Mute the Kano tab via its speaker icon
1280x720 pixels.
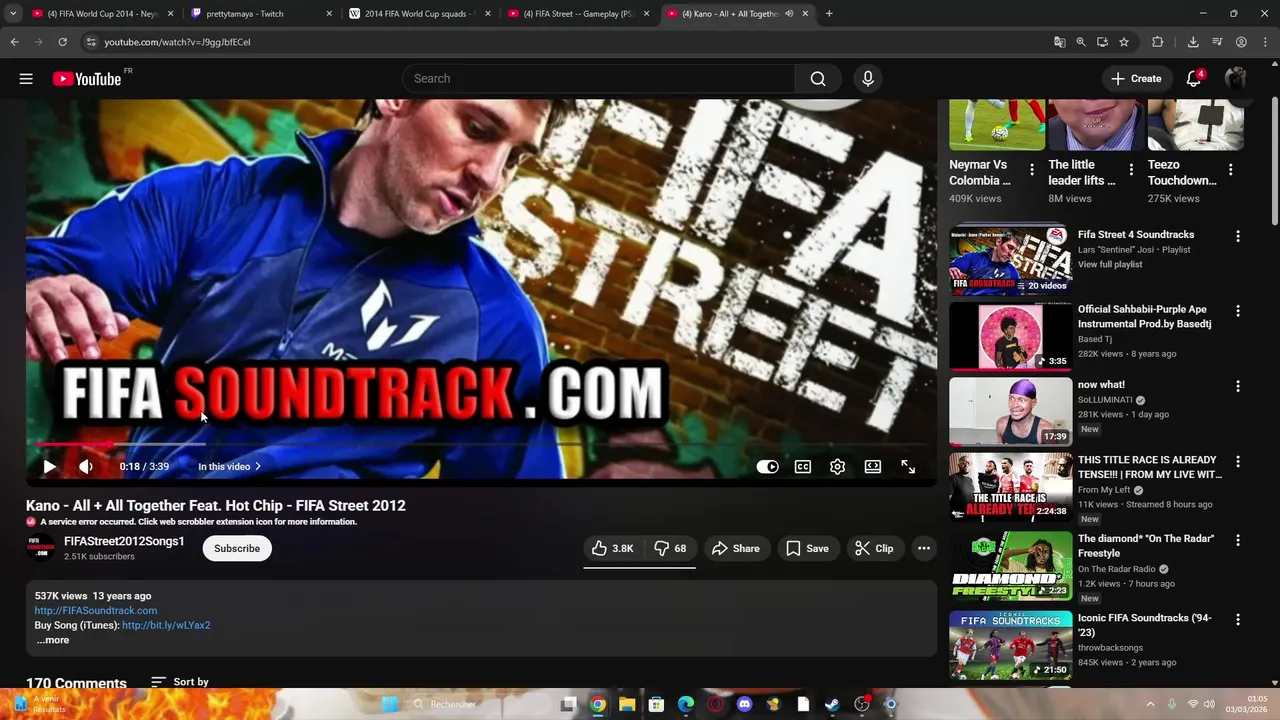pos(789,14)
